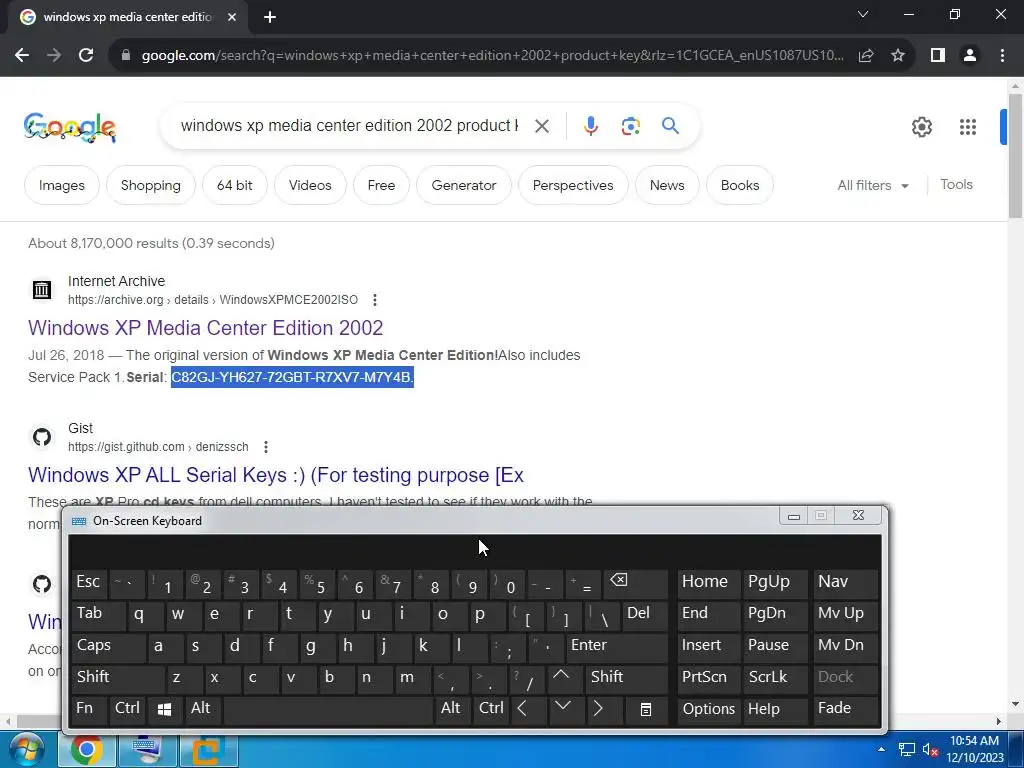Open the Windows Start orb
The image size is (1024, 768).
point(25,750)
